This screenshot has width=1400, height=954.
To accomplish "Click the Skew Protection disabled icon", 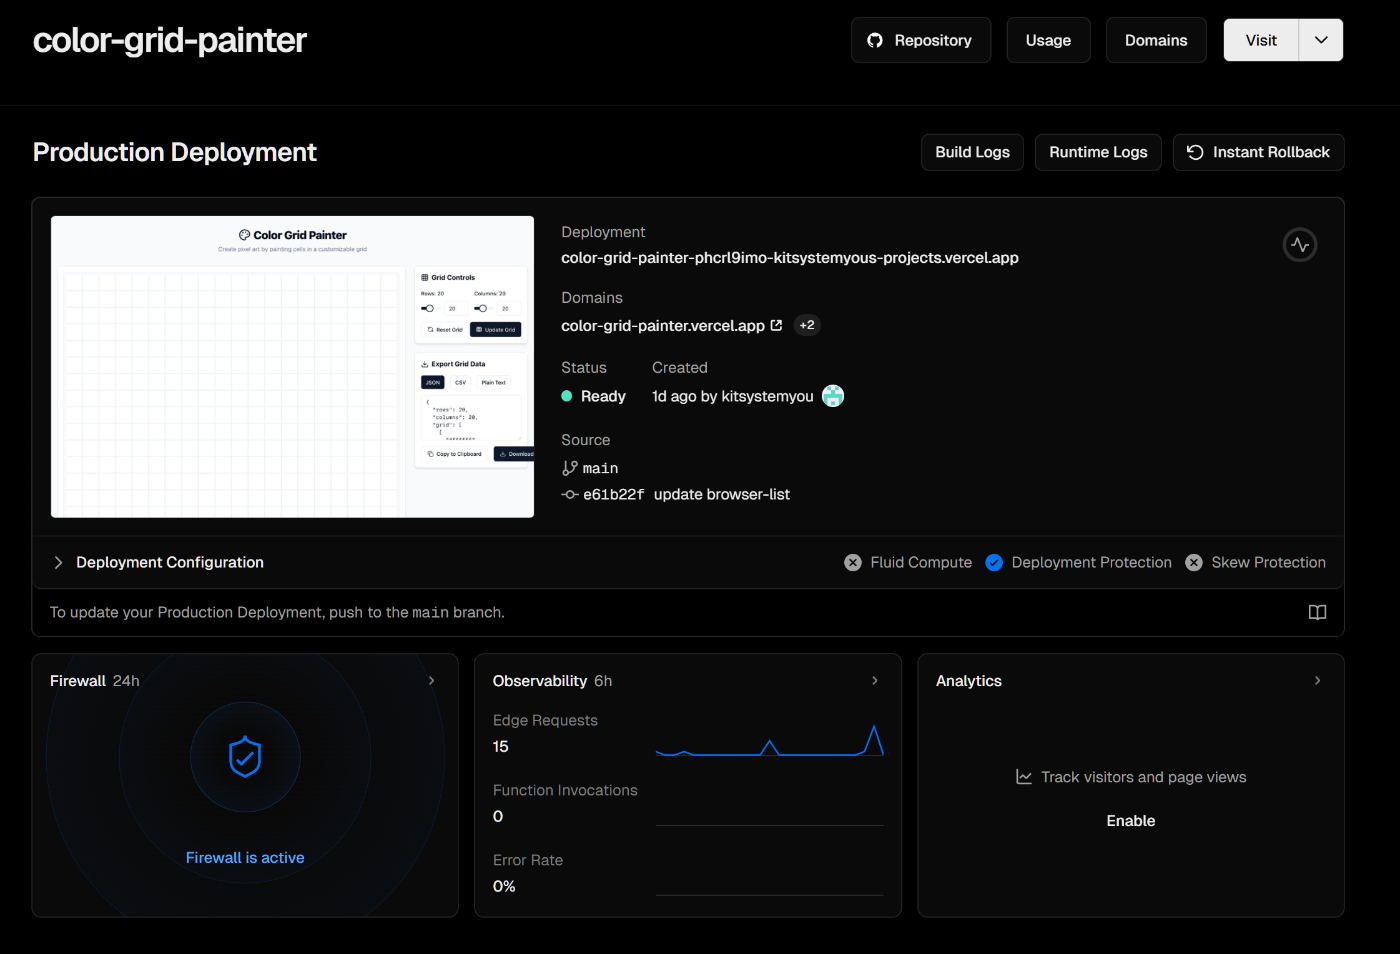I will click(1194, 563).
